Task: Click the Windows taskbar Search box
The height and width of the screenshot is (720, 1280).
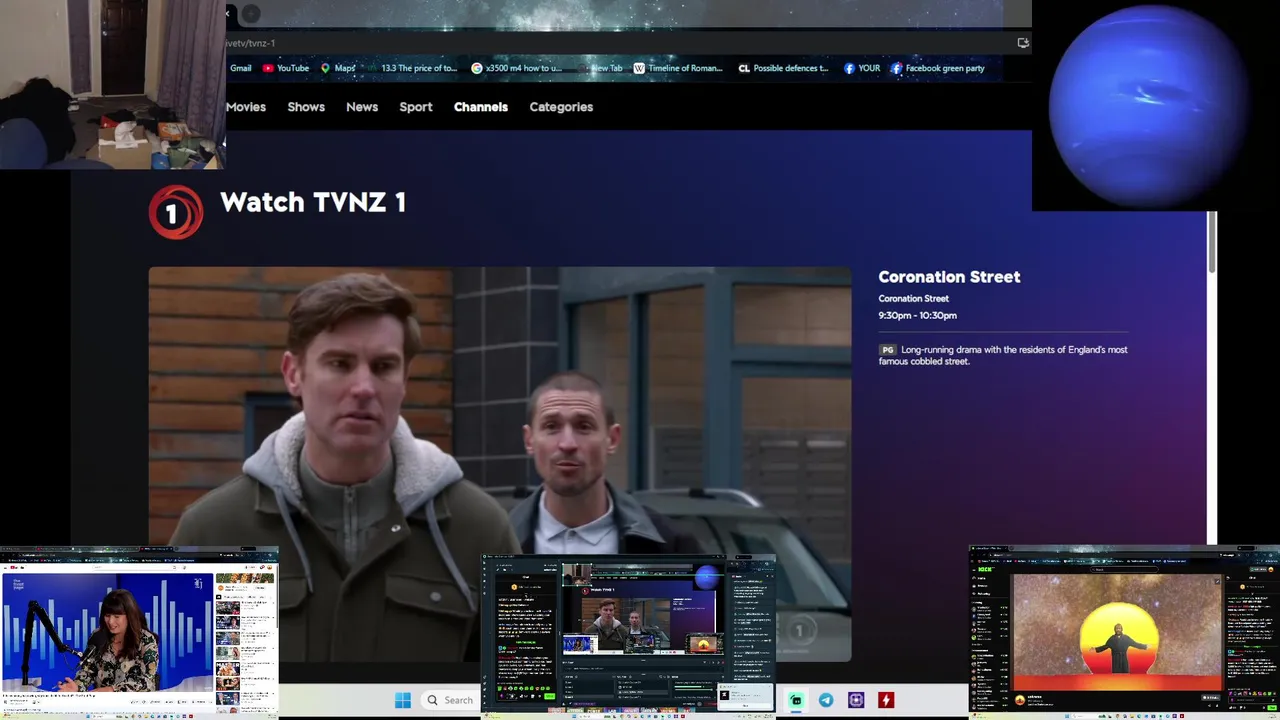Action: (x=449, y=700)
